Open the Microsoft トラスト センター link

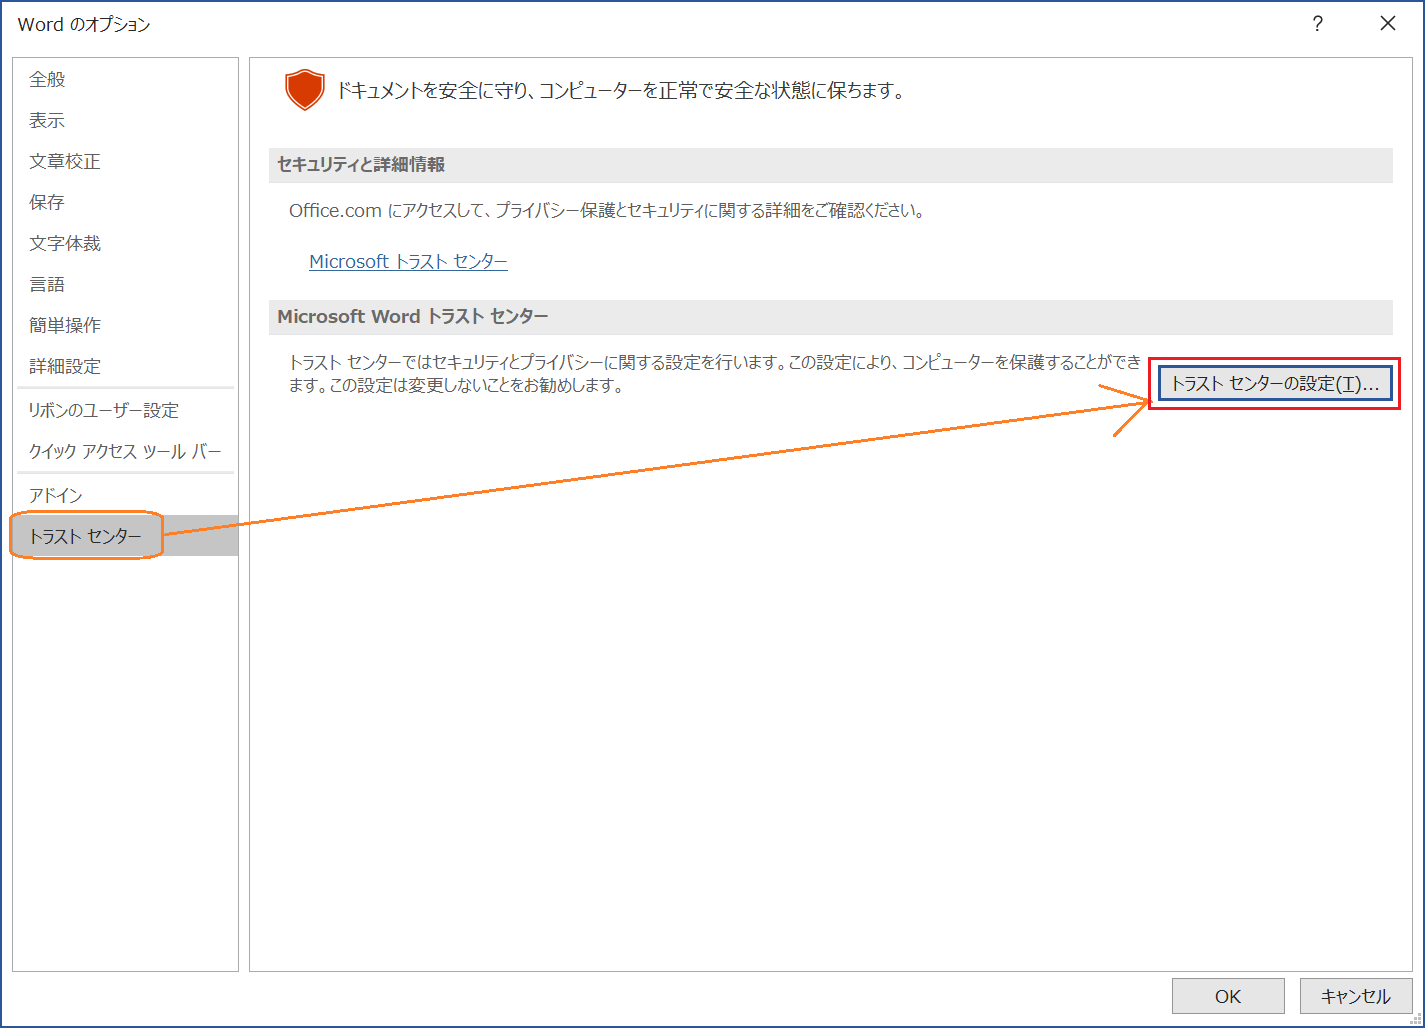[408, 261]
